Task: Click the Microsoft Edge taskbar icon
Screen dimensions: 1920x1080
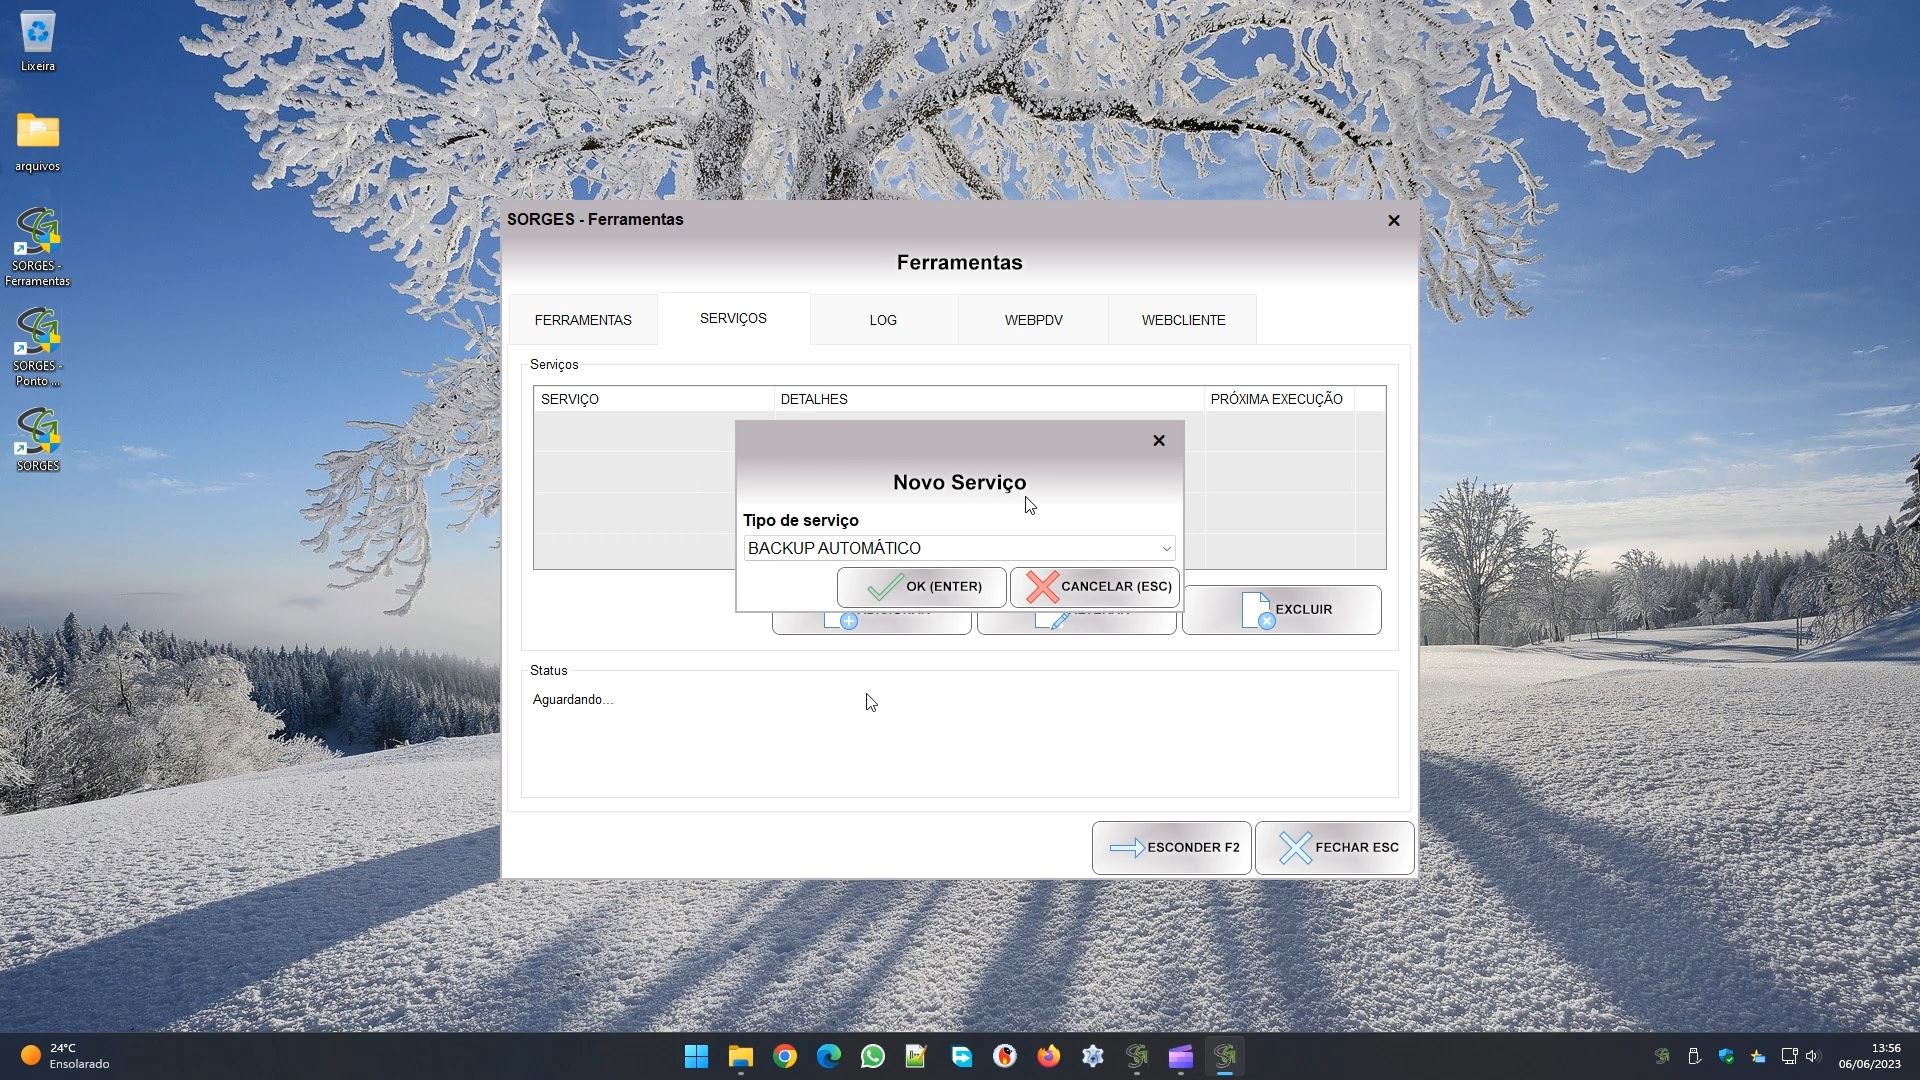Action: 828,1056
